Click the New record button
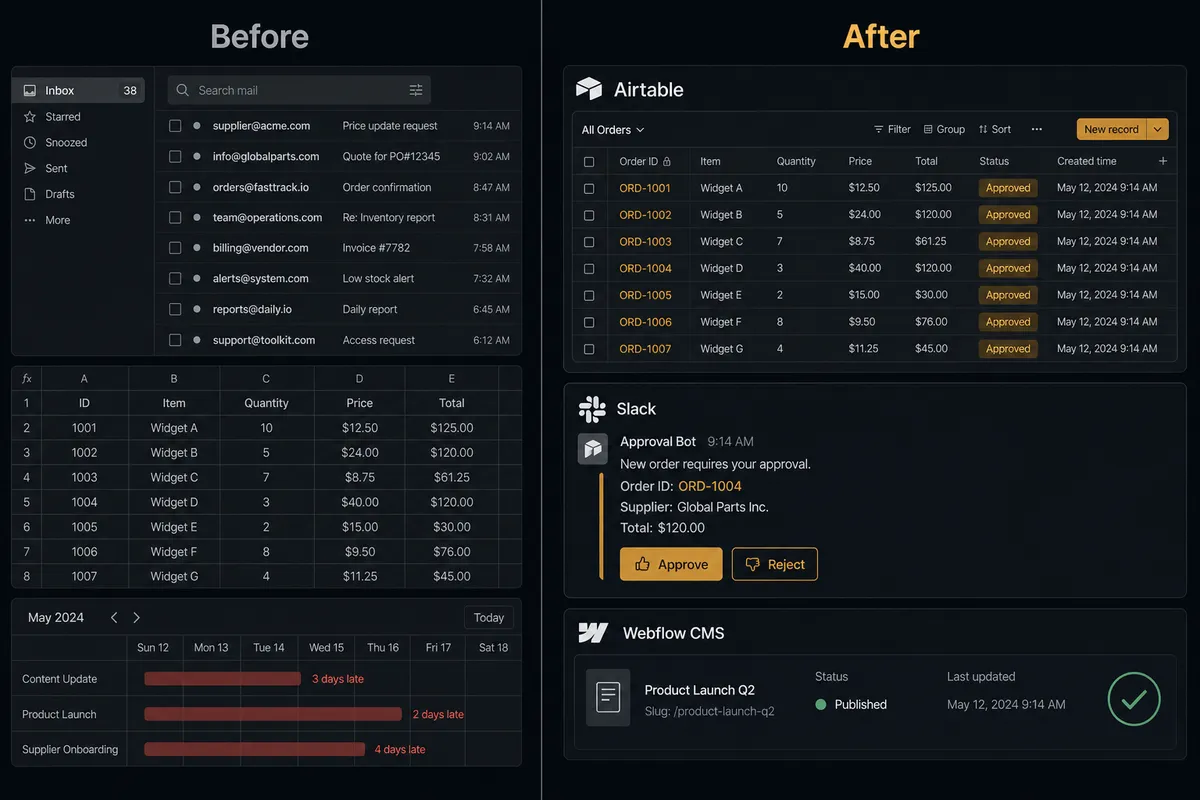Screen dimensions: 1200x800 [x=1111, y=129]
